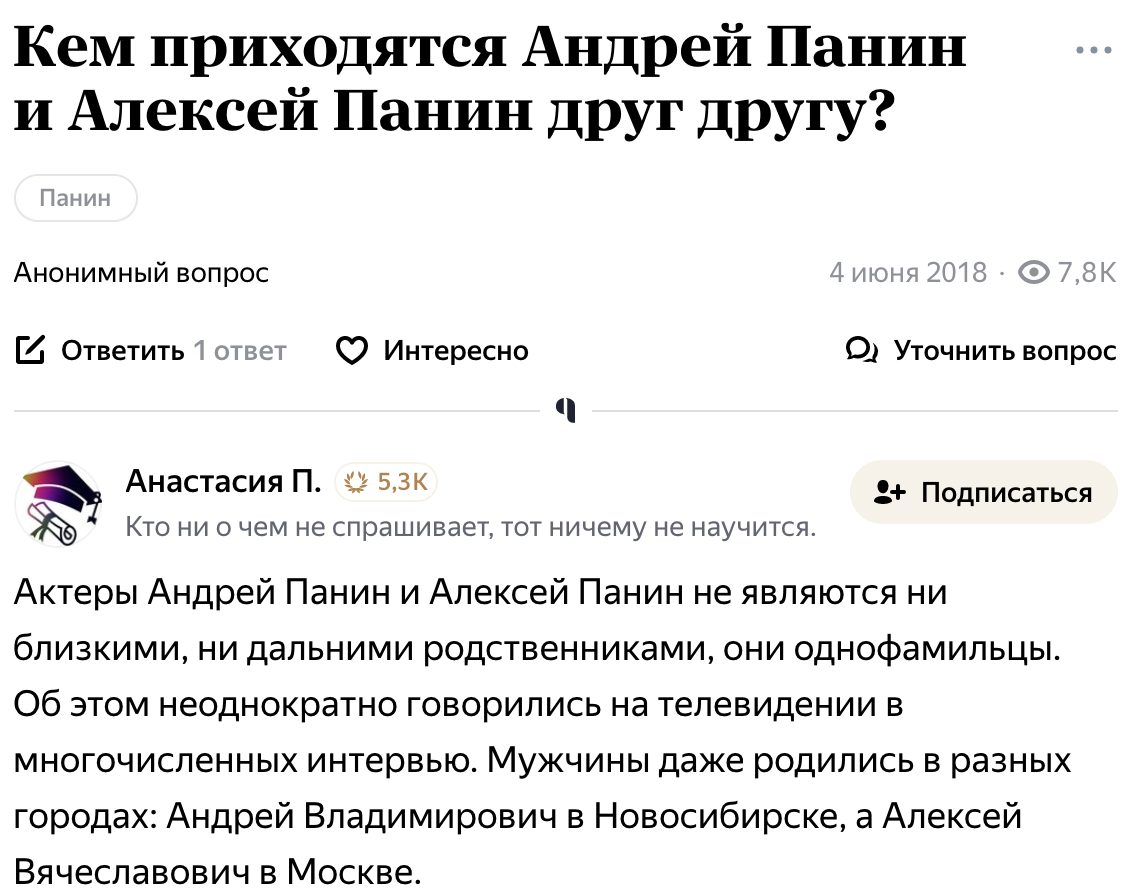This screenshot has width=1132, height=896.
Task: Click the "Анонимный вопрос" label
Action: click(141, 272)
